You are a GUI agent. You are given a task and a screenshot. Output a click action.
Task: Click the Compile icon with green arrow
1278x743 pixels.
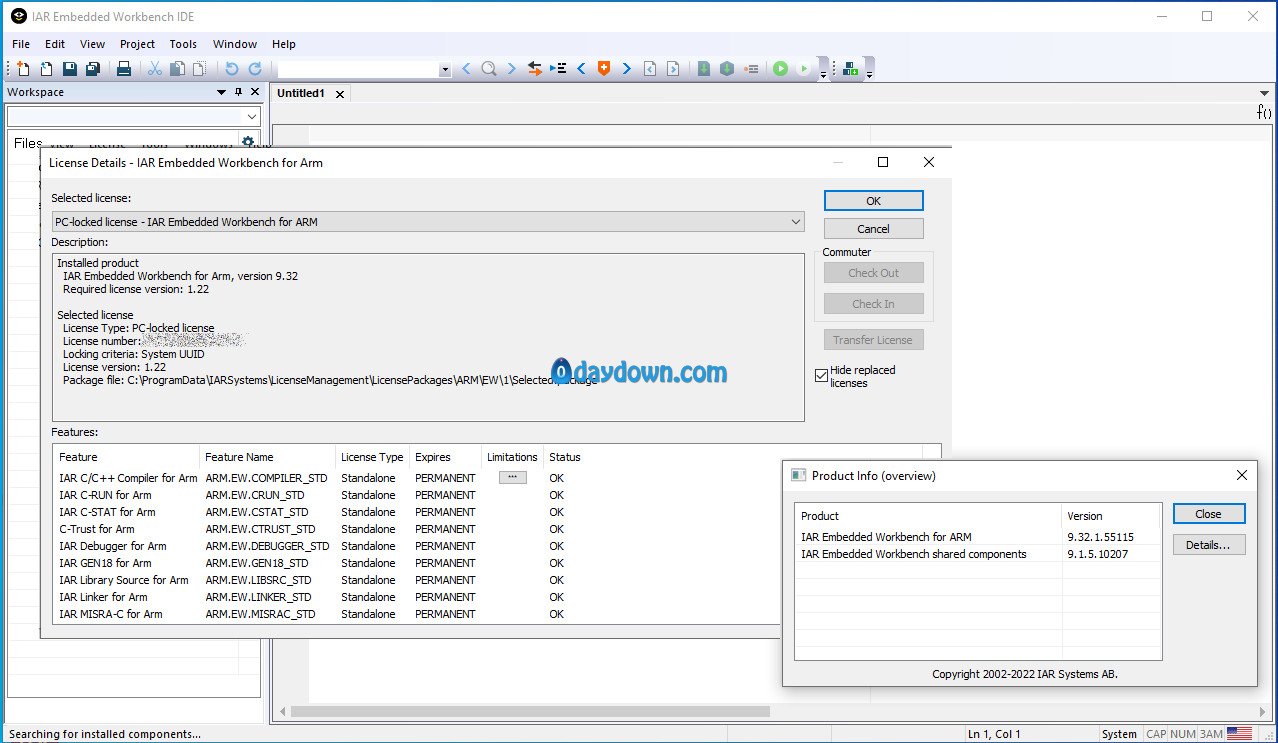(x=704, y=69)
